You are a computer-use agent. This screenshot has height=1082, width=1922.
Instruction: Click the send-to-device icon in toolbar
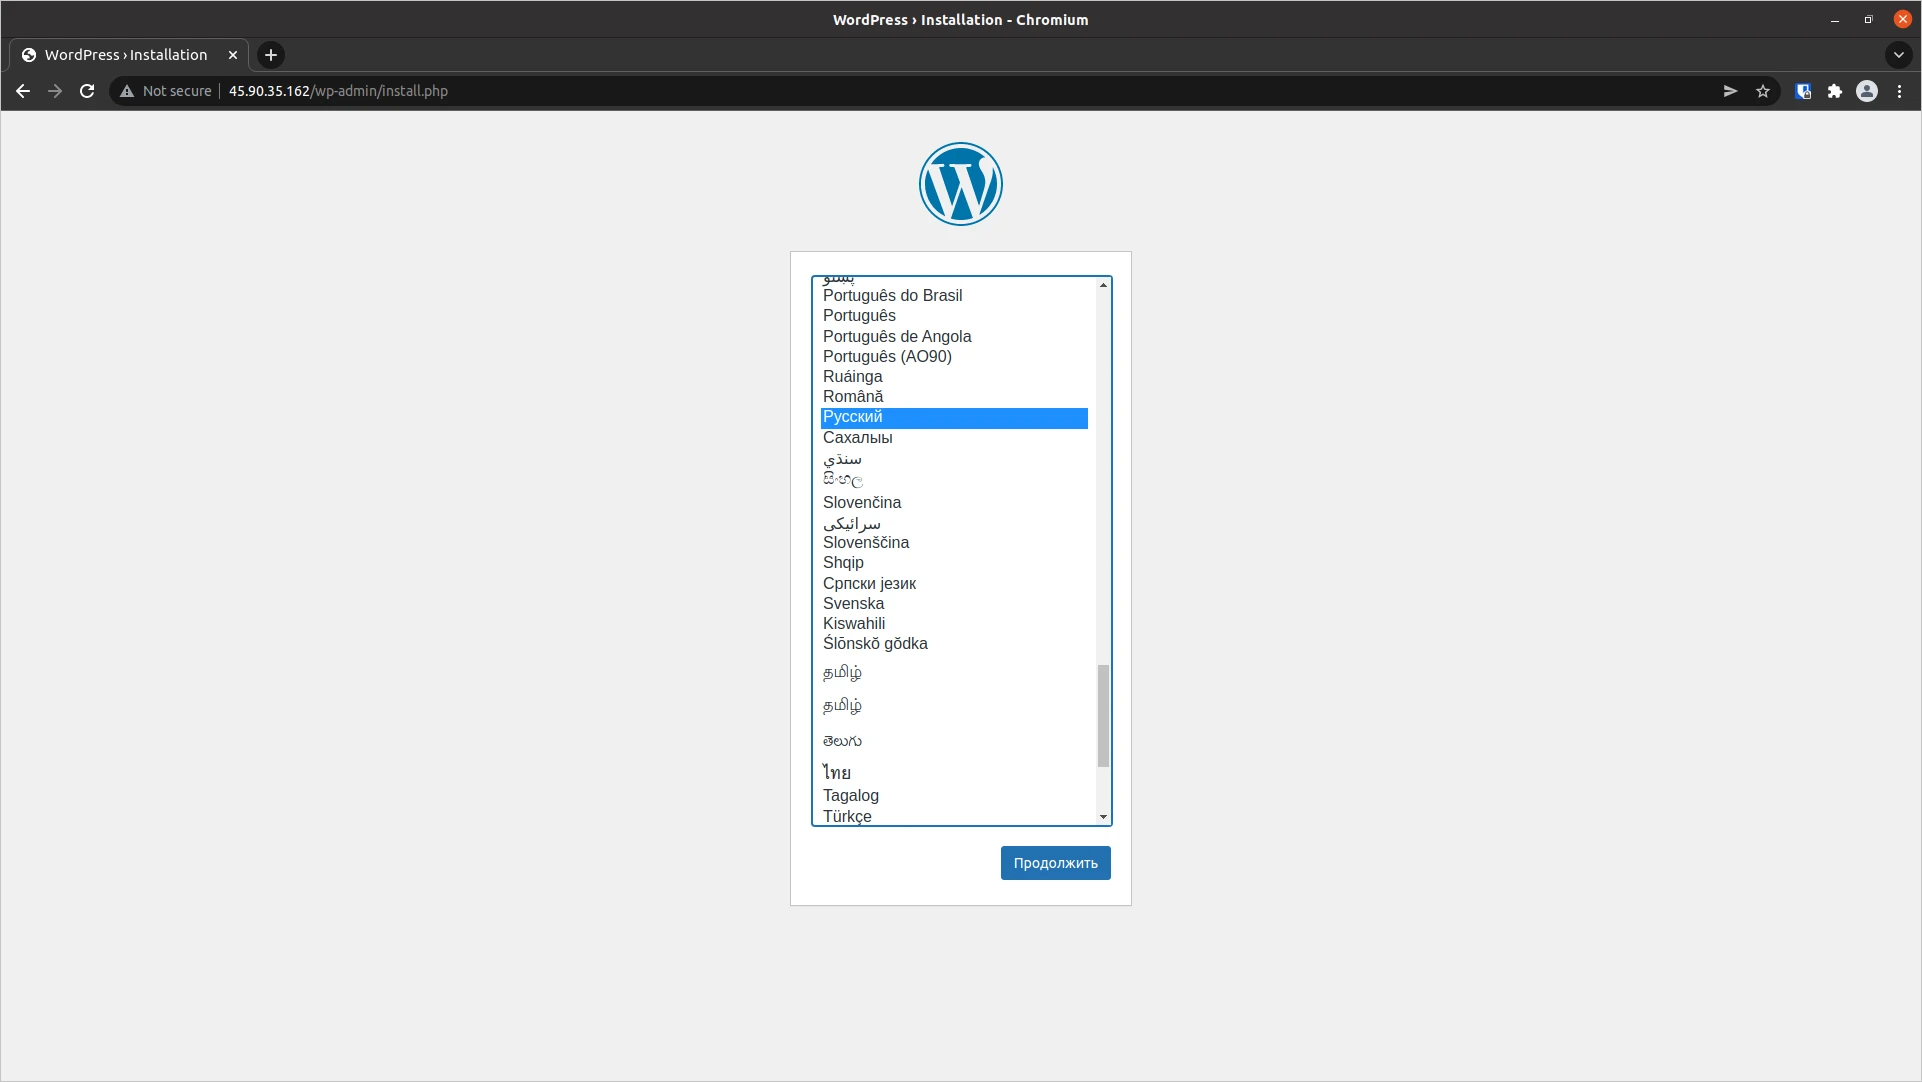point(1729,91)
